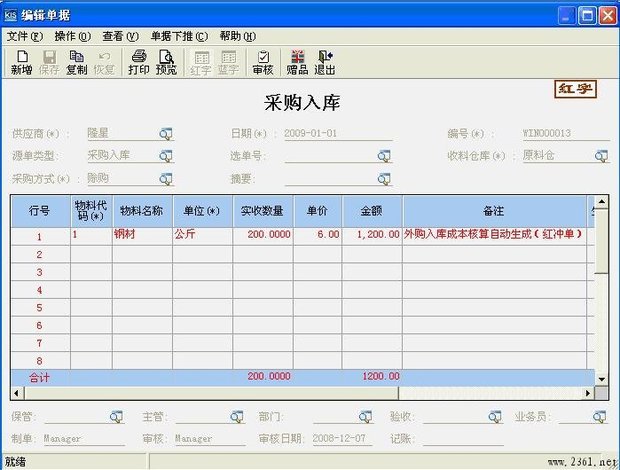Click the 合计 total amount 1200.00
Screen dimensions: 620x470
(x=380, y=376)
